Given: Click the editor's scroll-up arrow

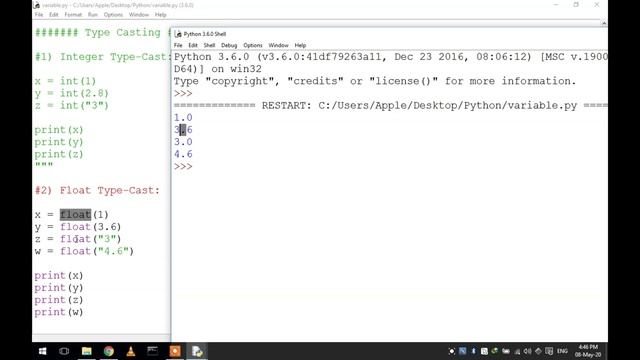Looking at the screenshot, I should click(x=604, y=24).
